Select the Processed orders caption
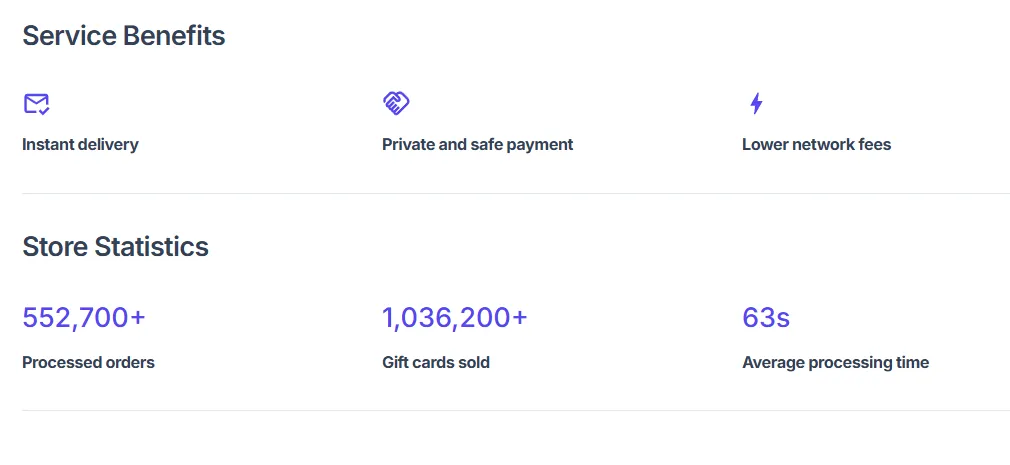Image resolution: width=1010 pixels, height=465 pixels. [88, 363]
